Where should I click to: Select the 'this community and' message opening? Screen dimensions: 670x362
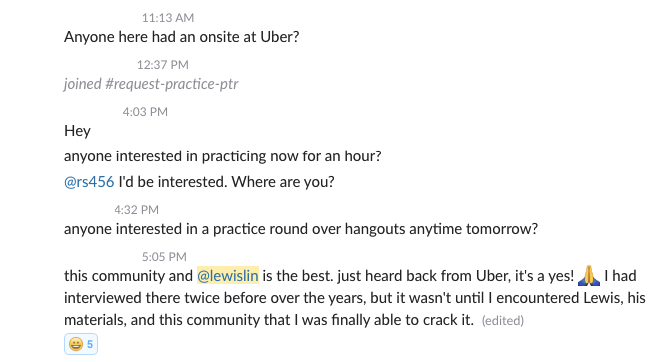[128, 276]
